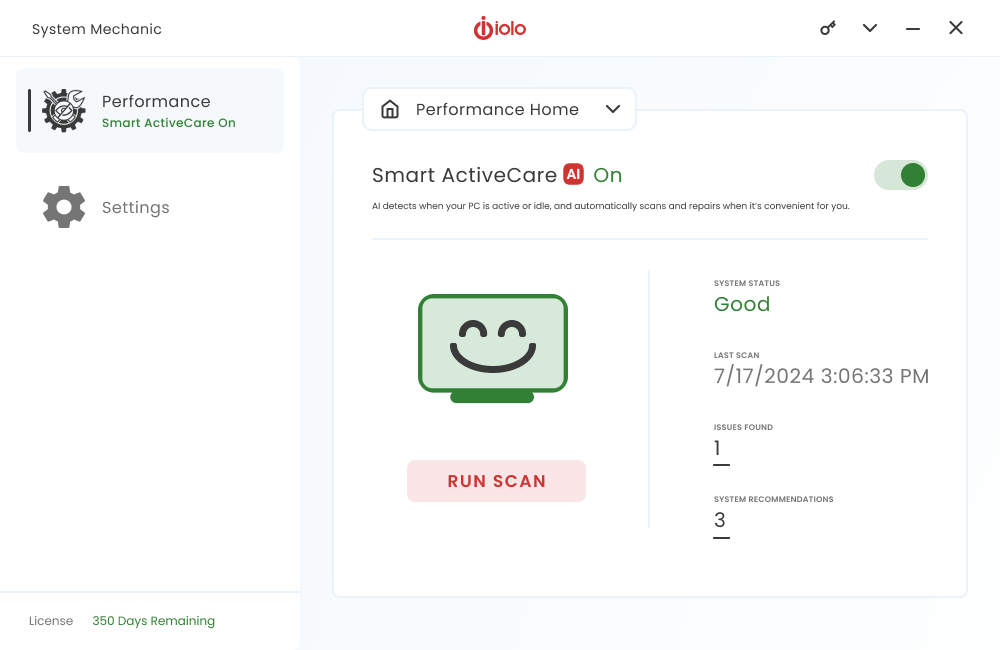Open the title bar chevron menu

[870, 28]
